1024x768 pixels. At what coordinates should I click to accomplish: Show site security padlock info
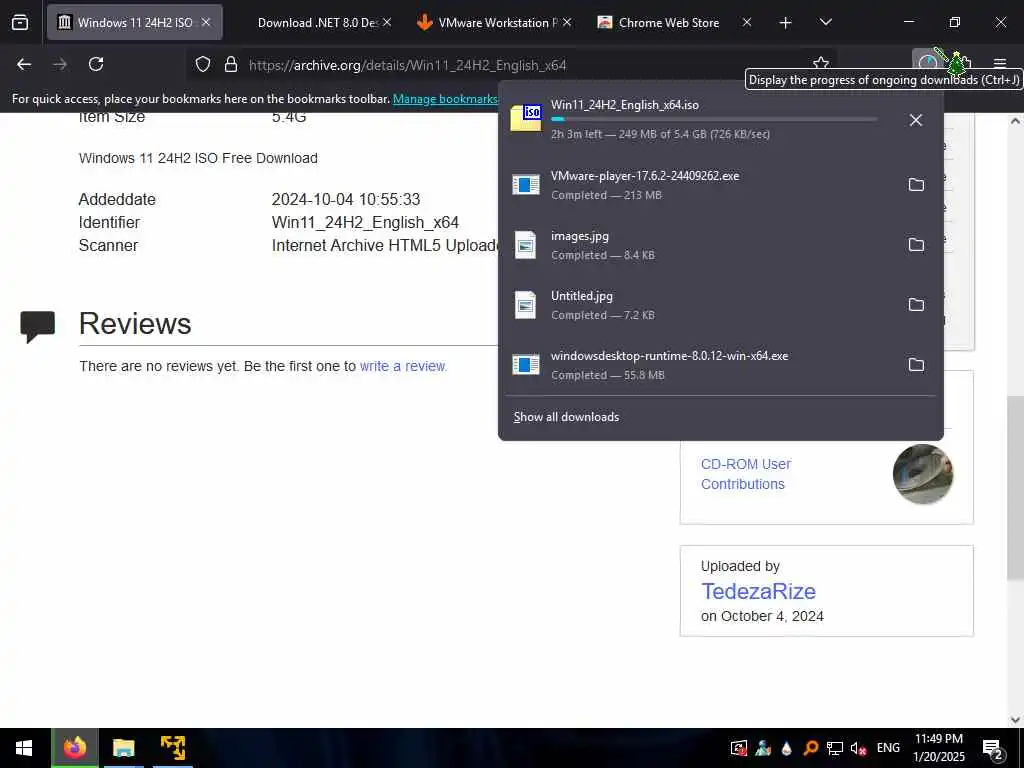coord(231,65)
